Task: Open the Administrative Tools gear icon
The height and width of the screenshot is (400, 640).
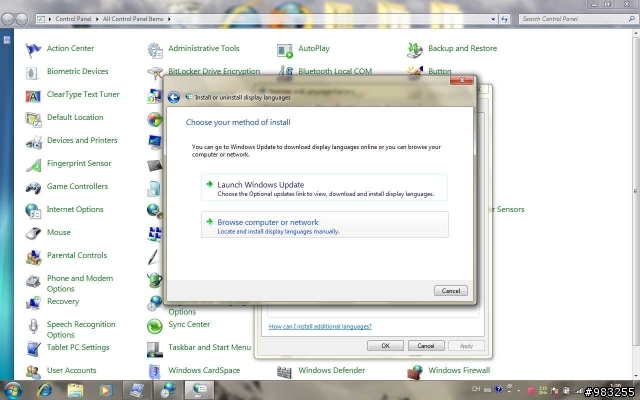Action: click(155, 50)
